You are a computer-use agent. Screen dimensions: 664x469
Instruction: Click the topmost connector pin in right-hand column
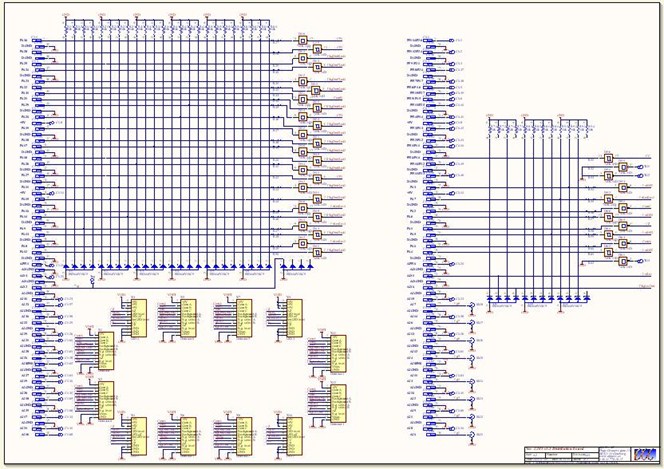point(428,41)
